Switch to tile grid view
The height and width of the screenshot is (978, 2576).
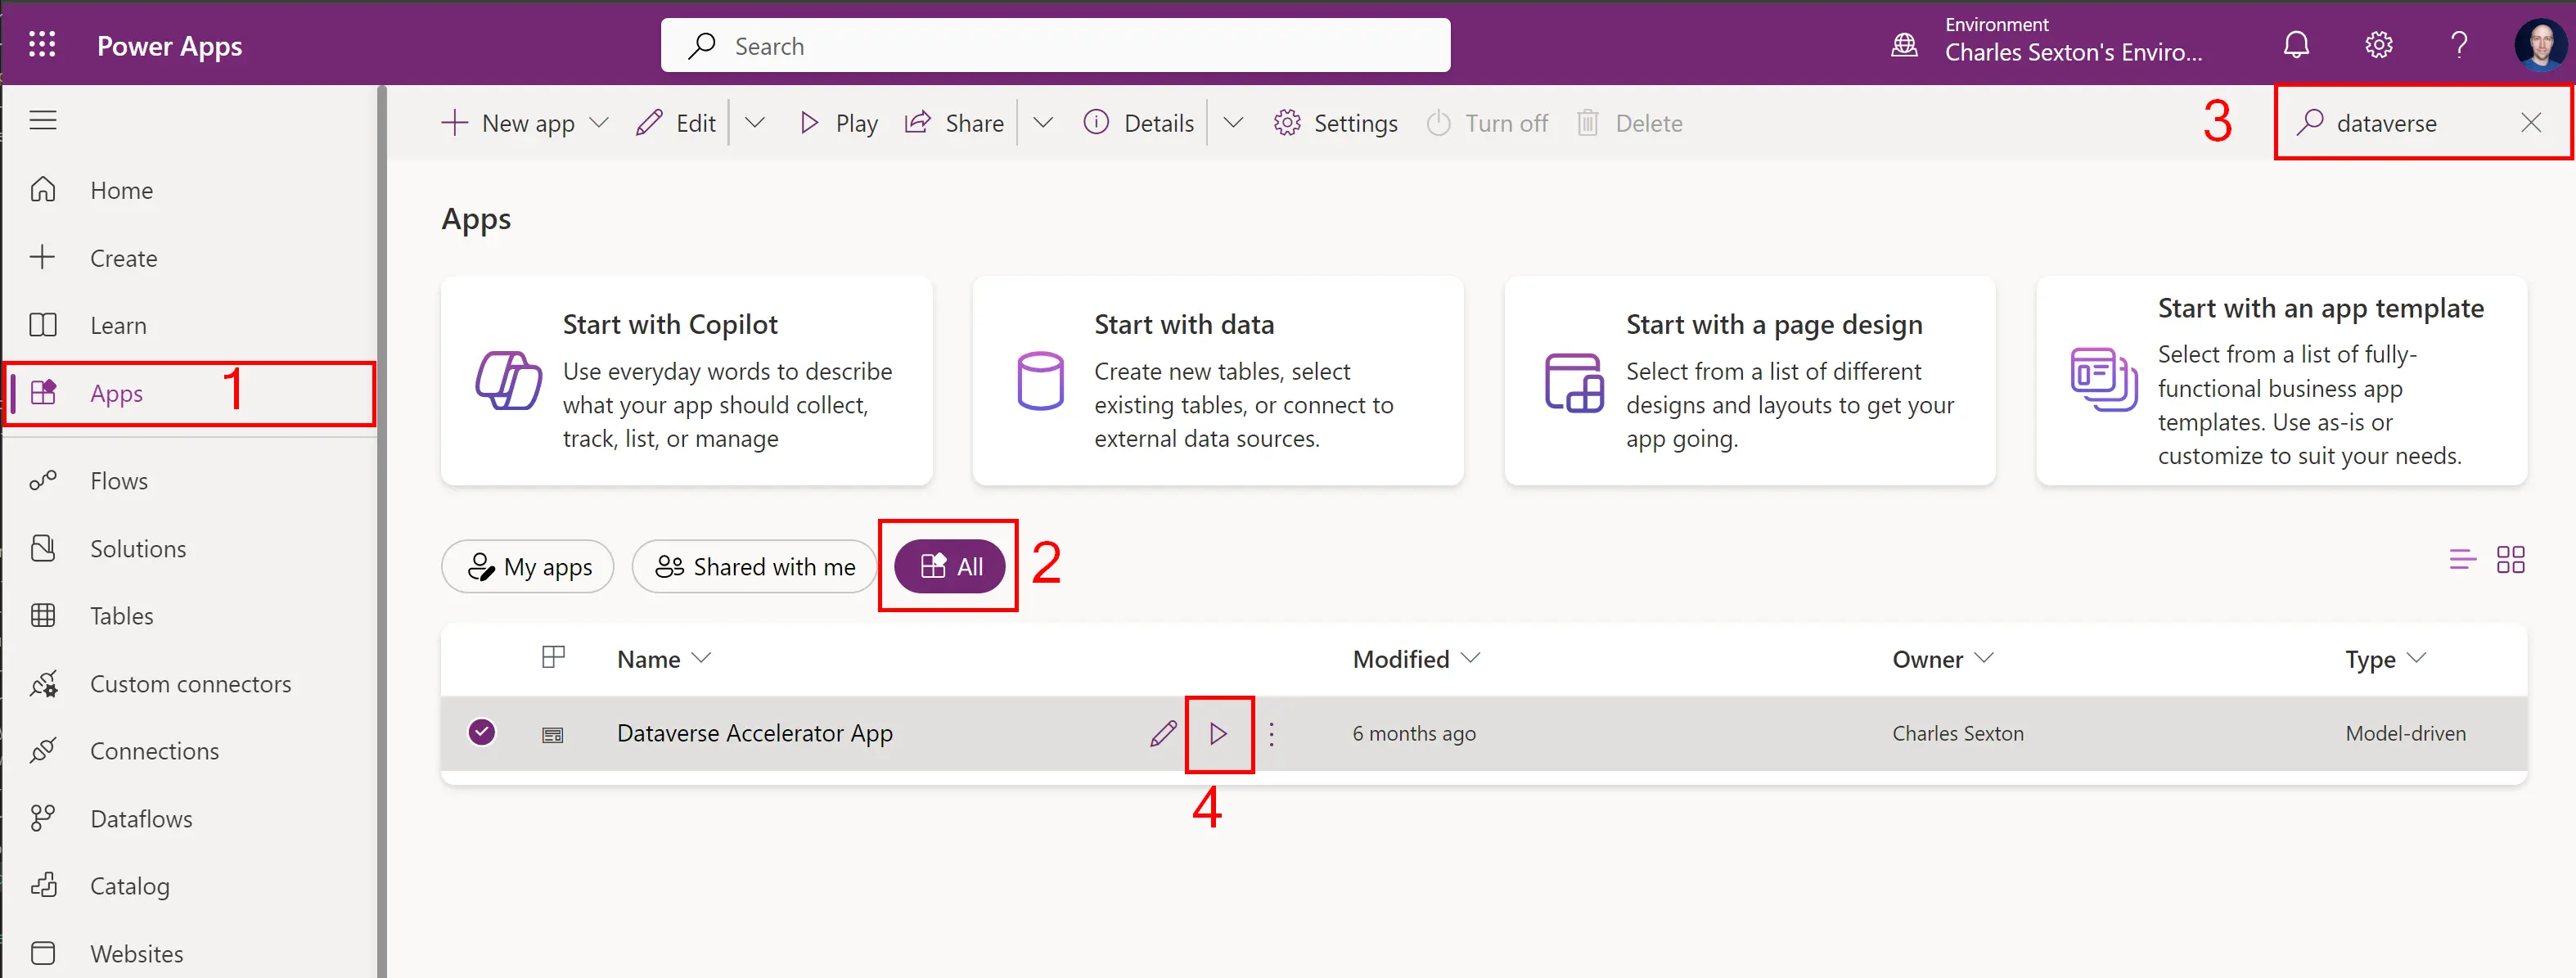pos(2510,560)
